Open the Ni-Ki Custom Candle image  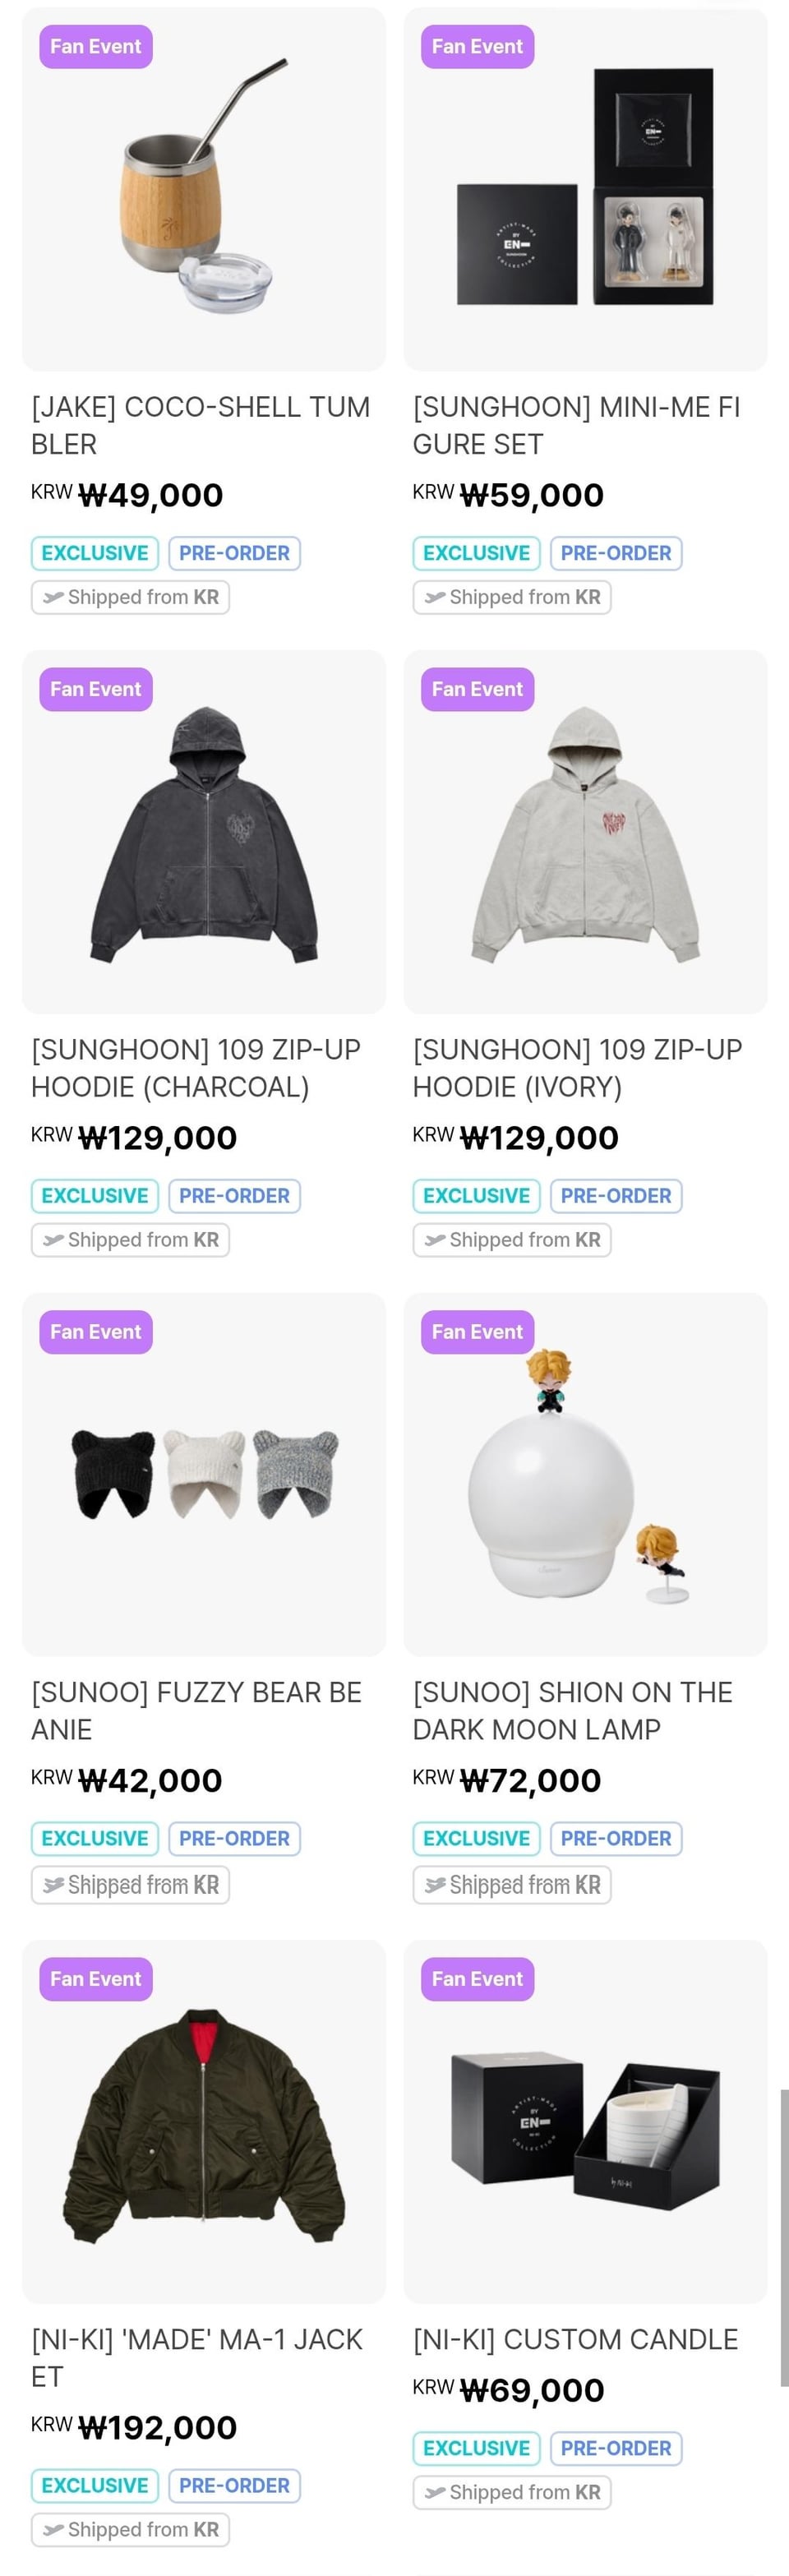pos(585,2122)
